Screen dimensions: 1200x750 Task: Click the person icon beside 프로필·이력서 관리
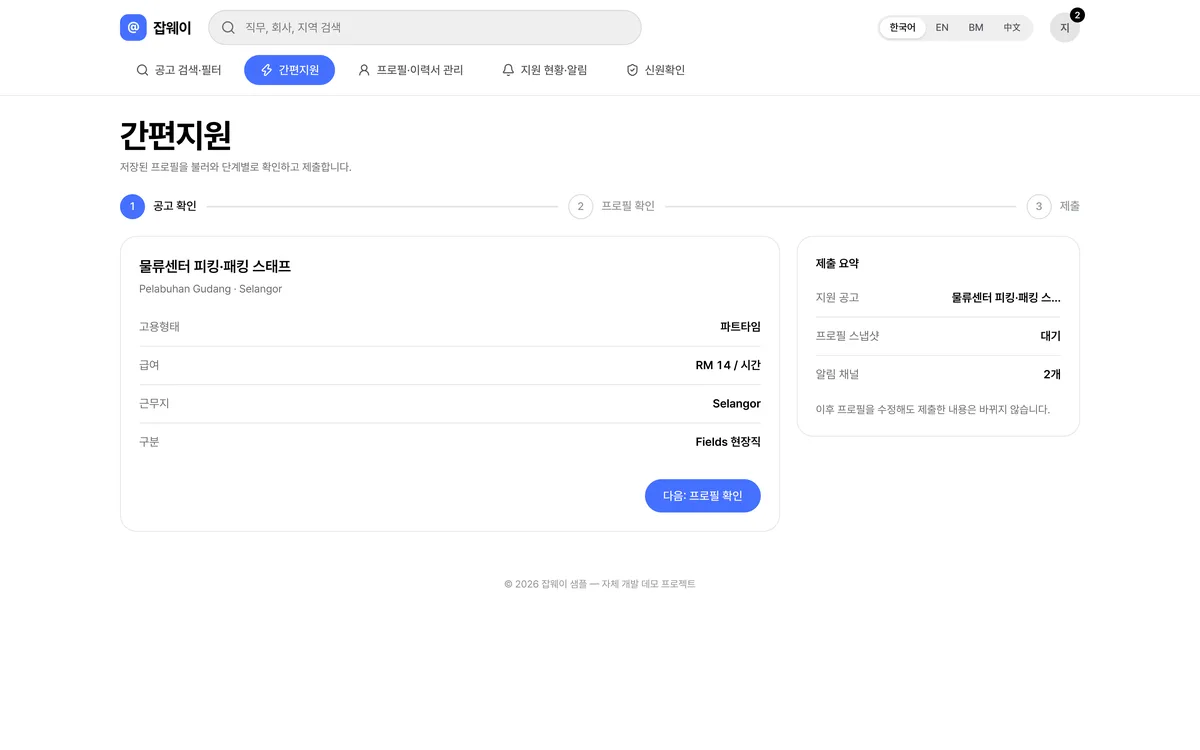coord(364,70)
